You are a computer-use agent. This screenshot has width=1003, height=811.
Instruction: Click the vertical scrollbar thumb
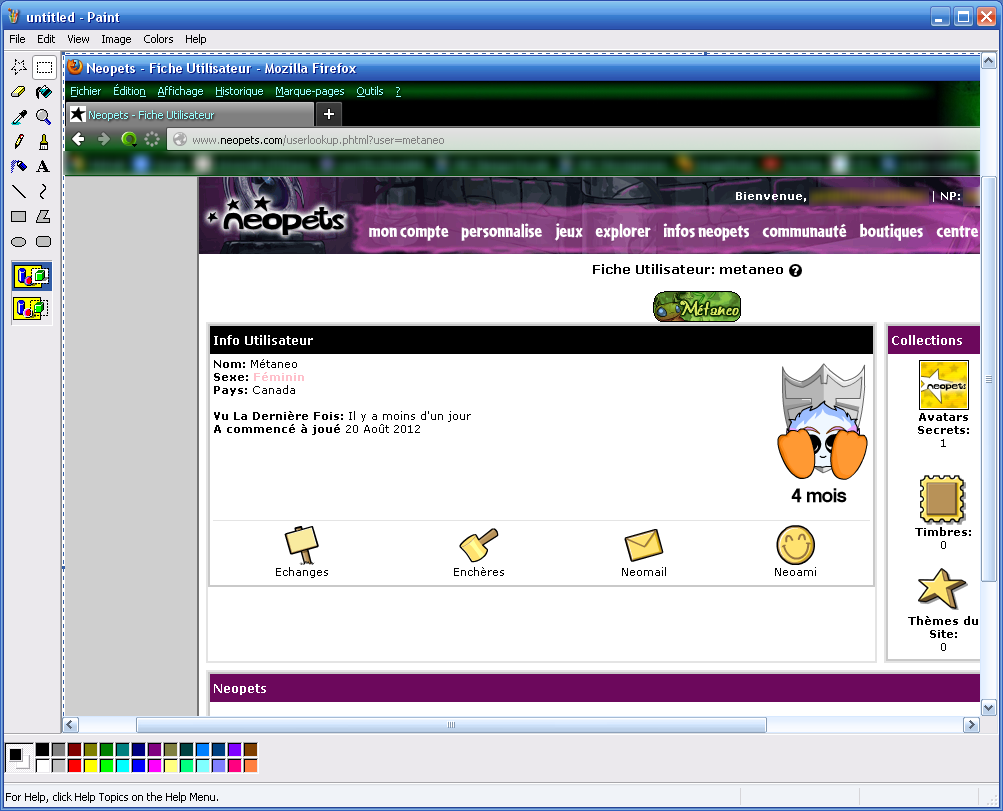(988, 379)
